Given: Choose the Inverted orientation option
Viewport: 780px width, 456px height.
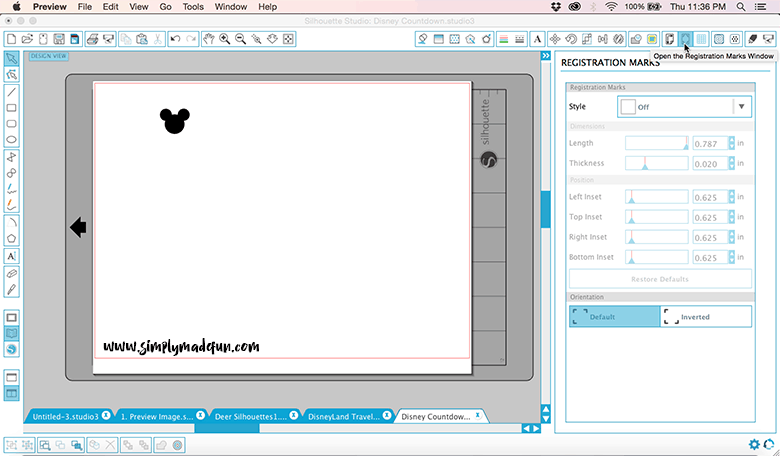Looking at the screenshot, I should pos(706,317).
